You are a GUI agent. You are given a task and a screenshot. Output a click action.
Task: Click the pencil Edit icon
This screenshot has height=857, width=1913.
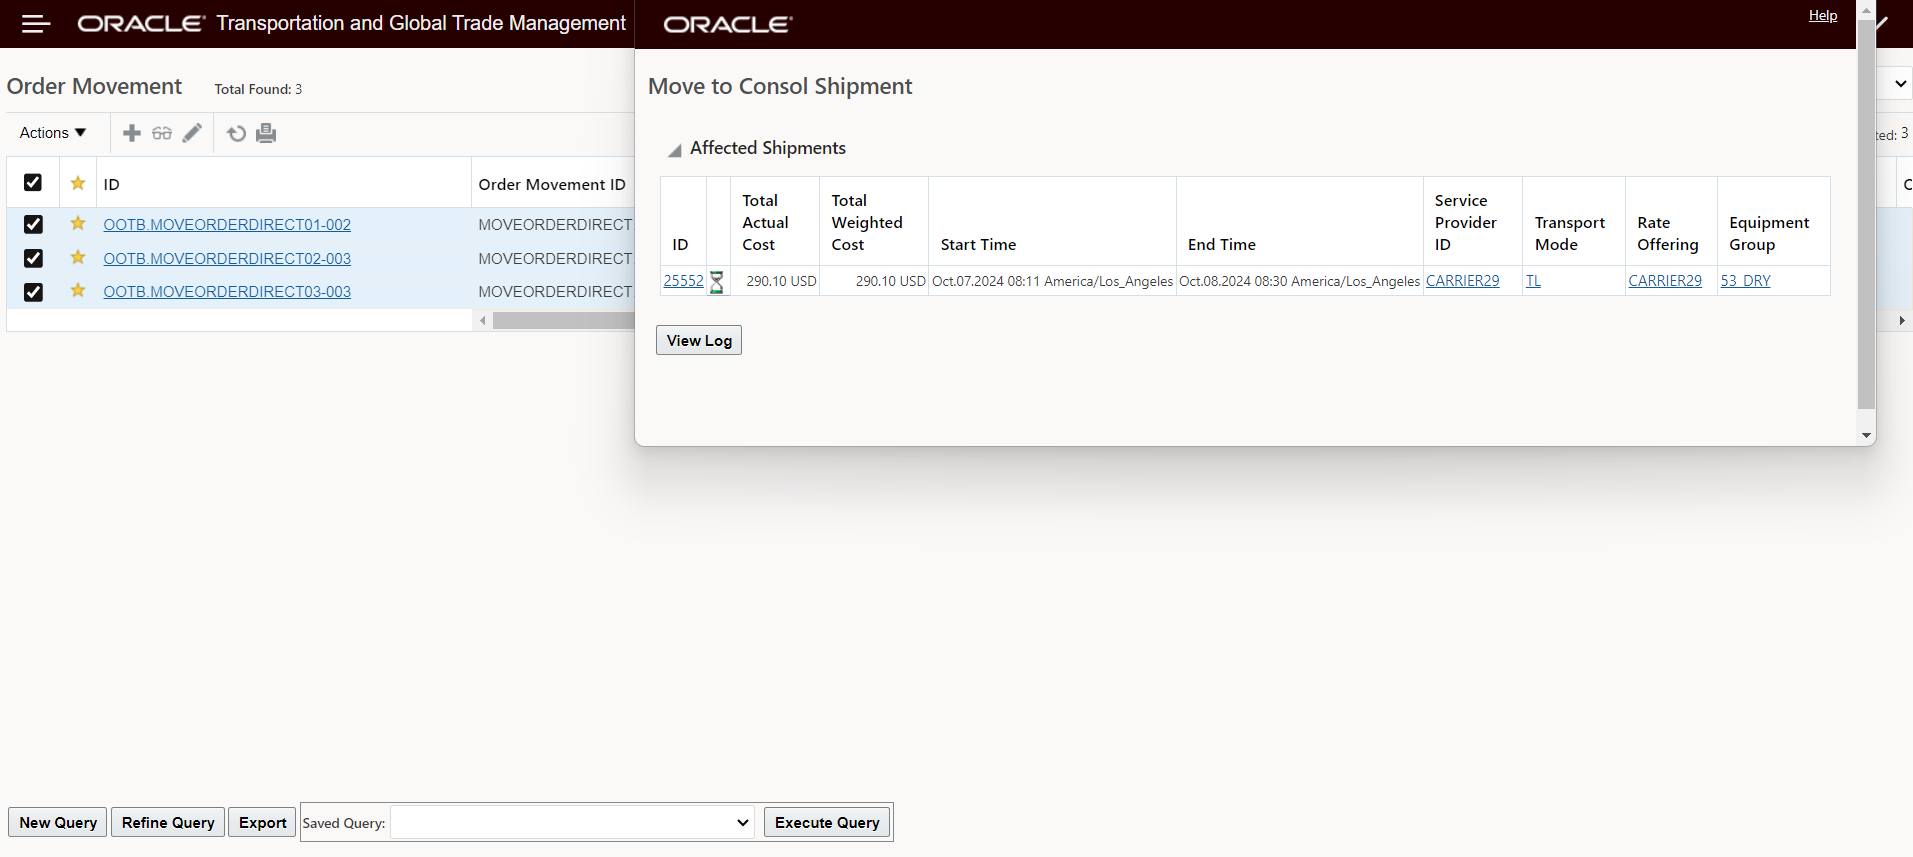192,133
